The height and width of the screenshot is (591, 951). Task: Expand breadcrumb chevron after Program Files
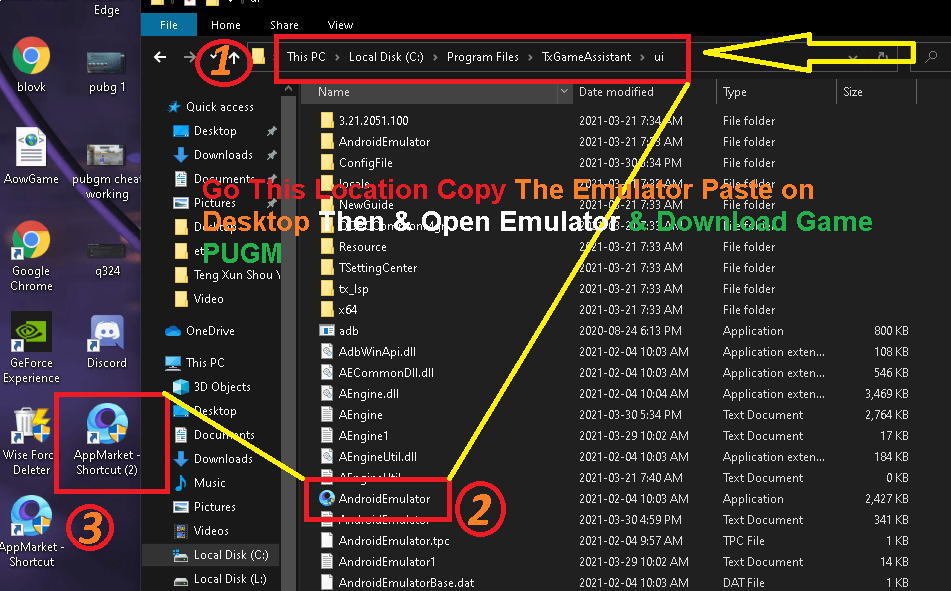(530, 57)
